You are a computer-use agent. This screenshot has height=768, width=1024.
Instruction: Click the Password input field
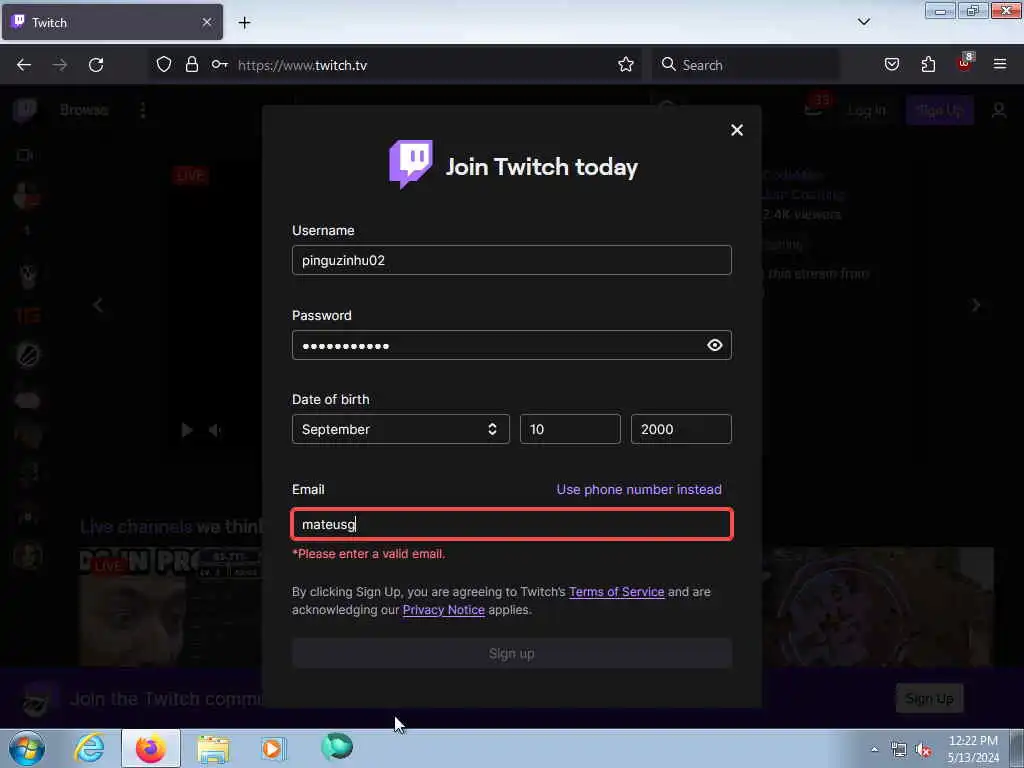(x=511, y=345)
